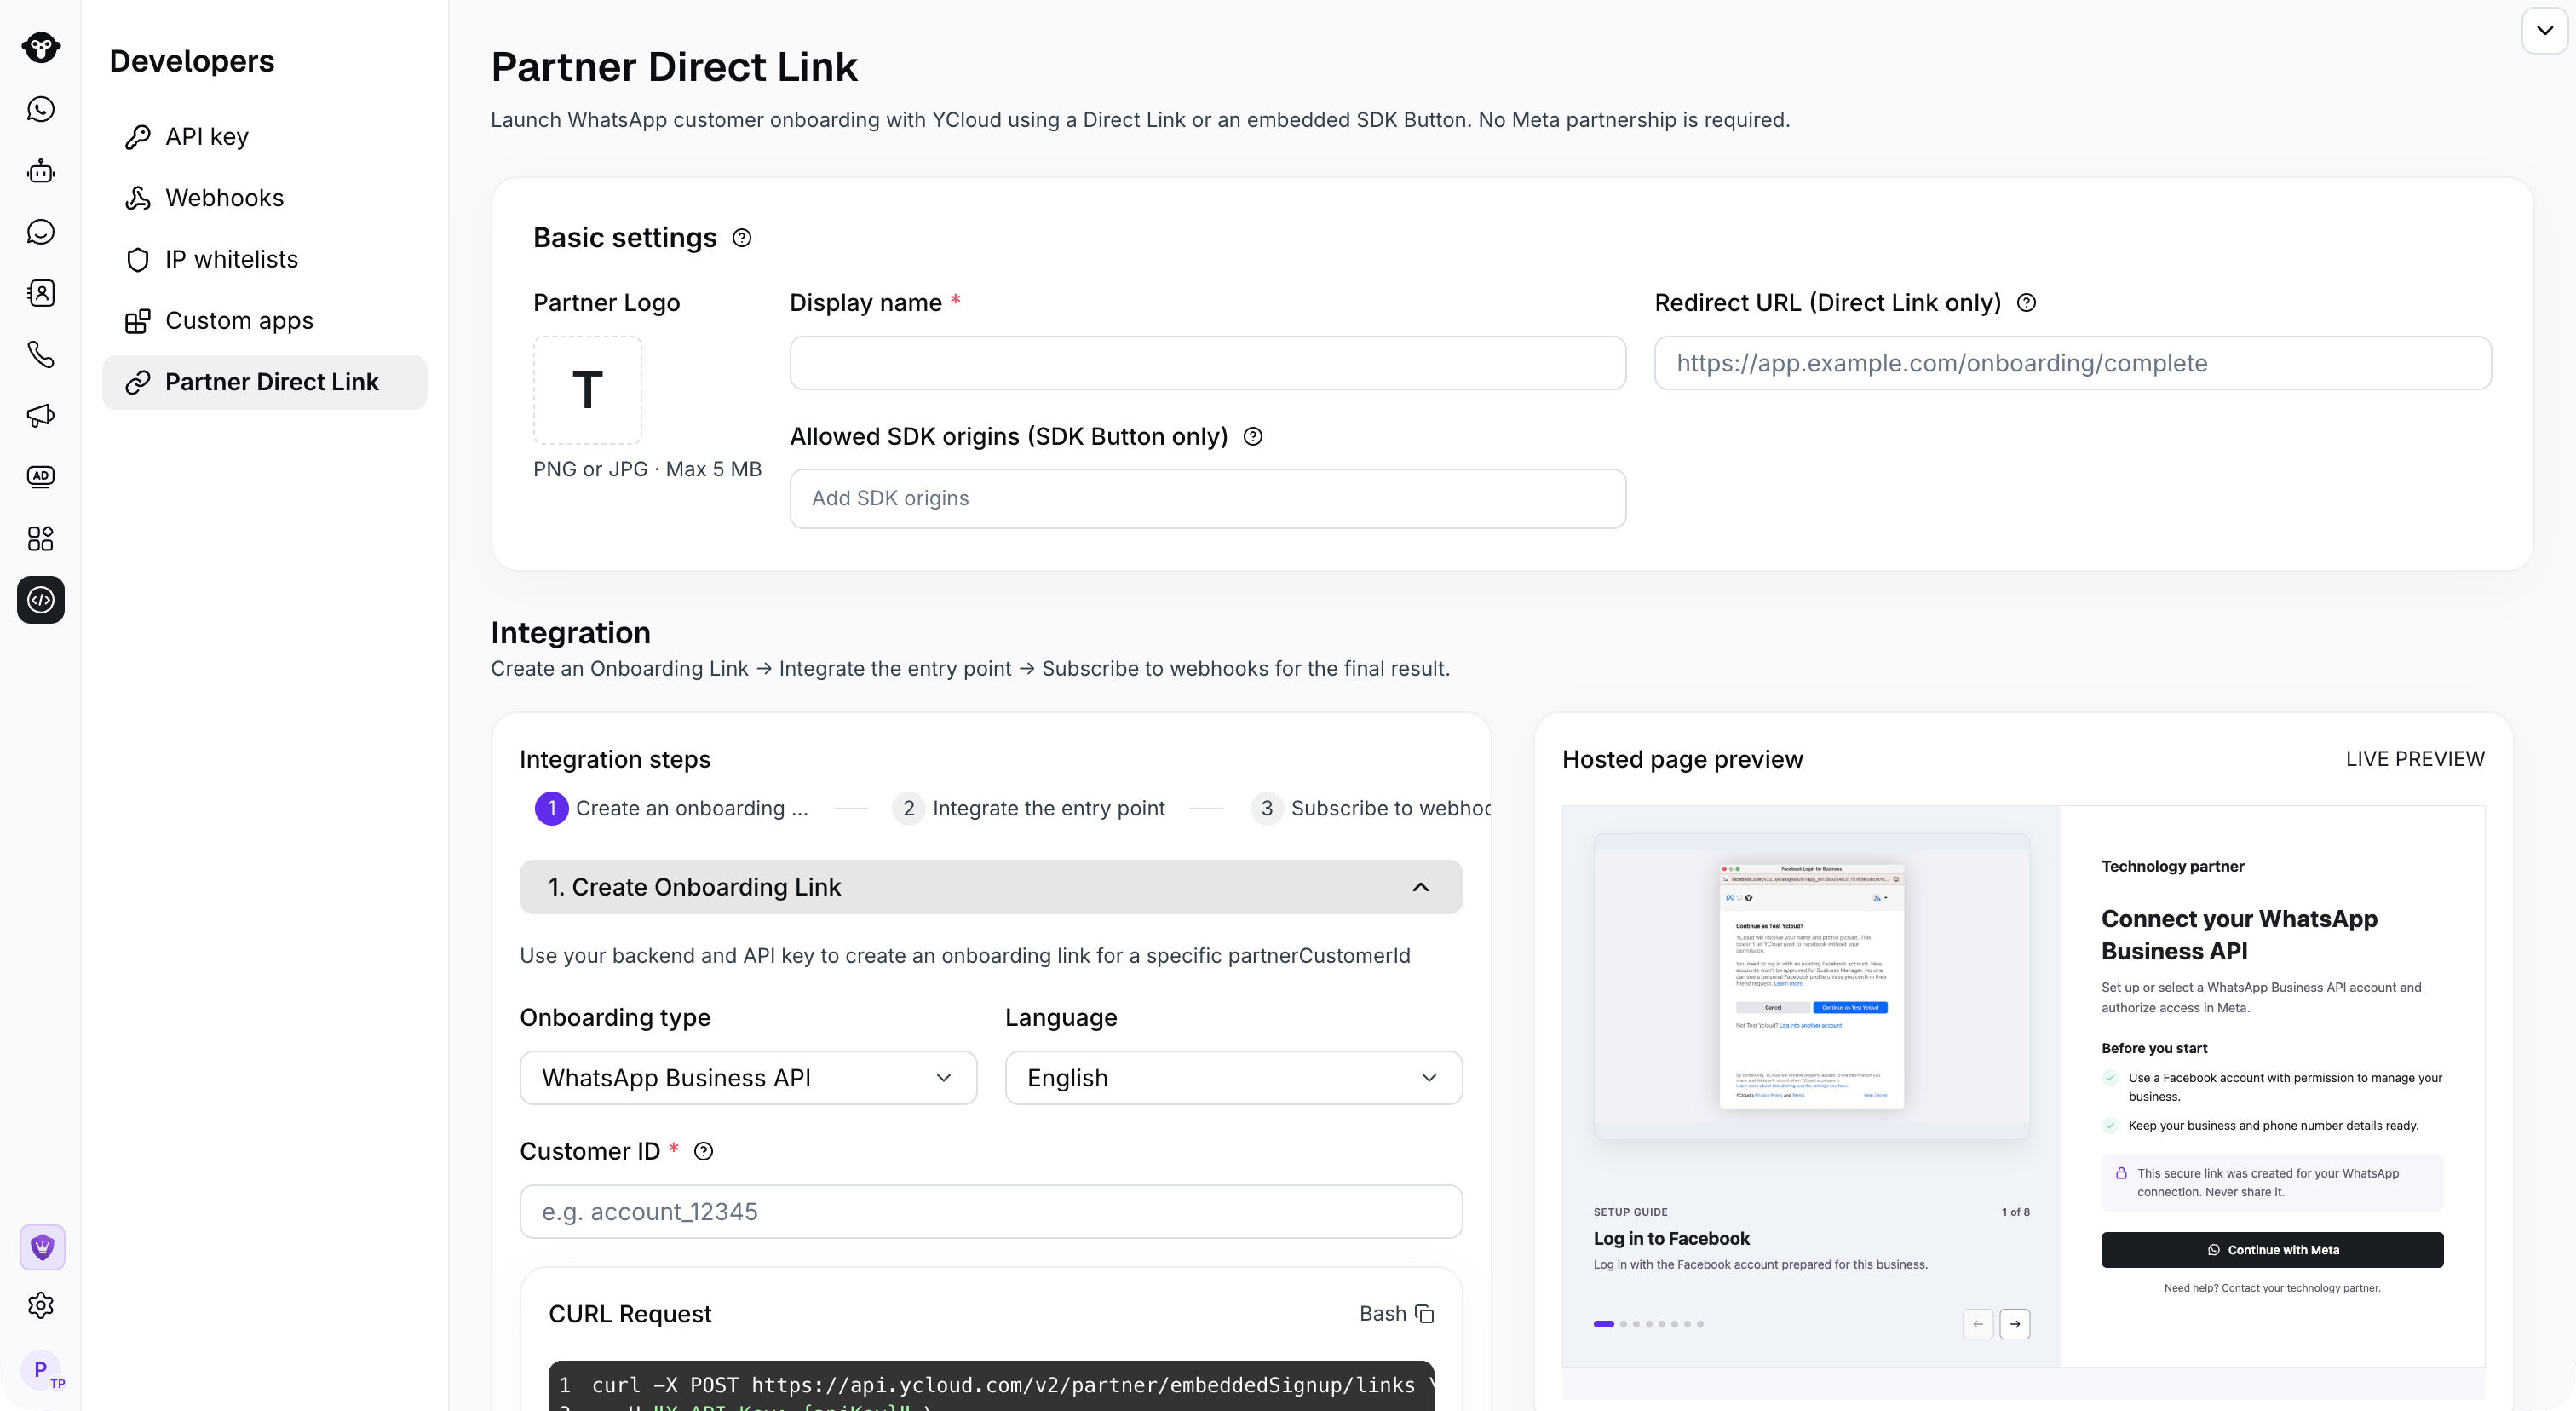Open the YCloud logo home icon
The width and height of the screenshot is (2576, 1411).
pyautogui.click(x=41, y=47)
